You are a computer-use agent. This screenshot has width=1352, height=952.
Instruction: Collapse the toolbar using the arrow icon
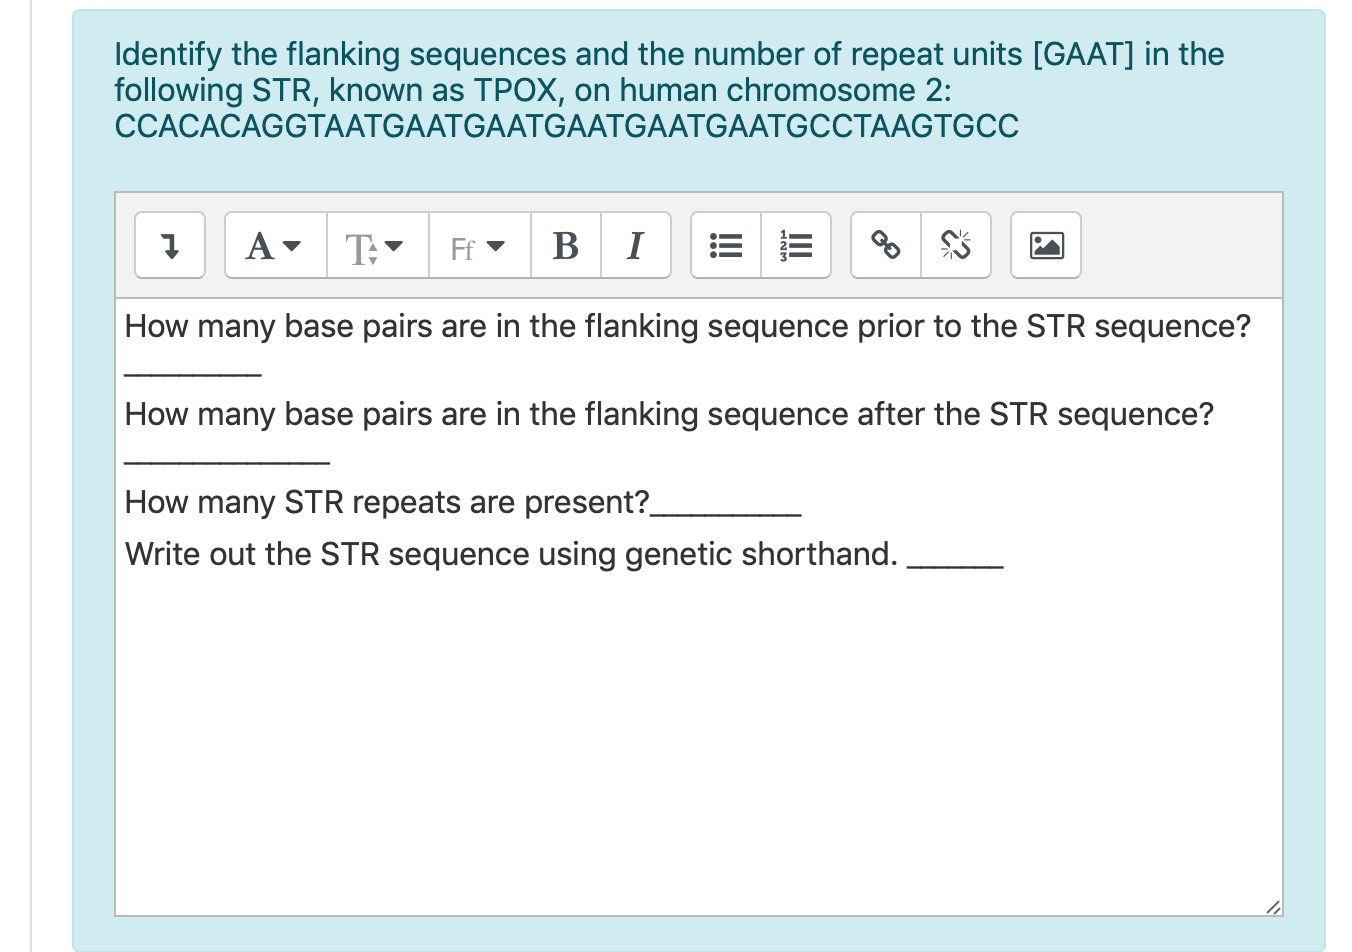coord(170,245)
